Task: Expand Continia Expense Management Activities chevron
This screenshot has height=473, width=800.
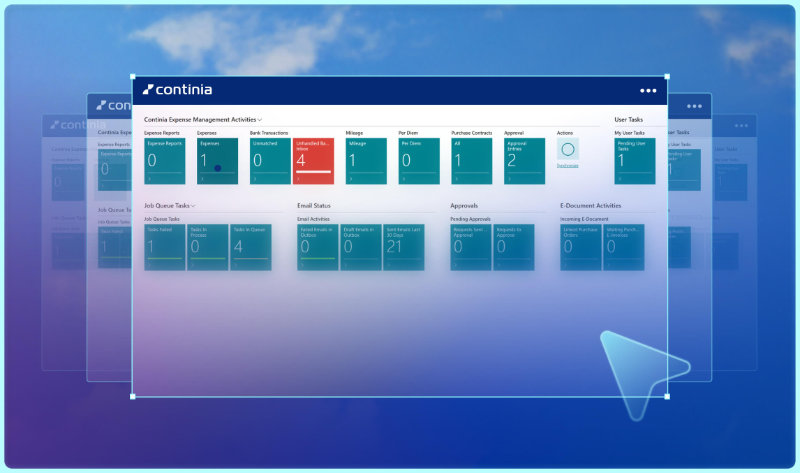Action: tap(260, 120)
